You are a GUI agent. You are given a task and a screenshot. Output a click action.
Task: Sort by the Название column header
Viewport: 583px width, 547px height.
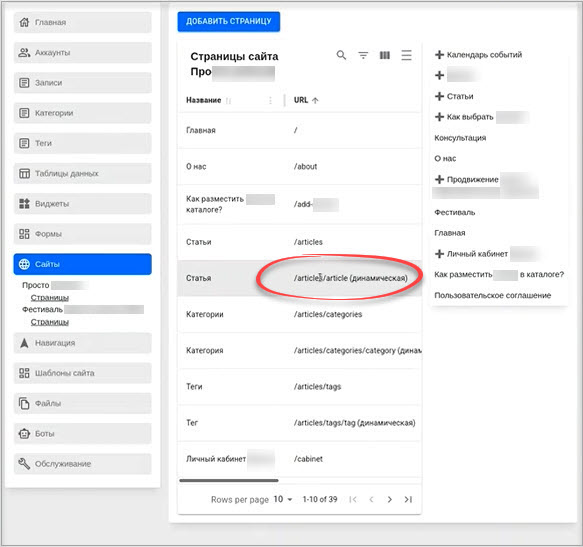tap(203, 100)
